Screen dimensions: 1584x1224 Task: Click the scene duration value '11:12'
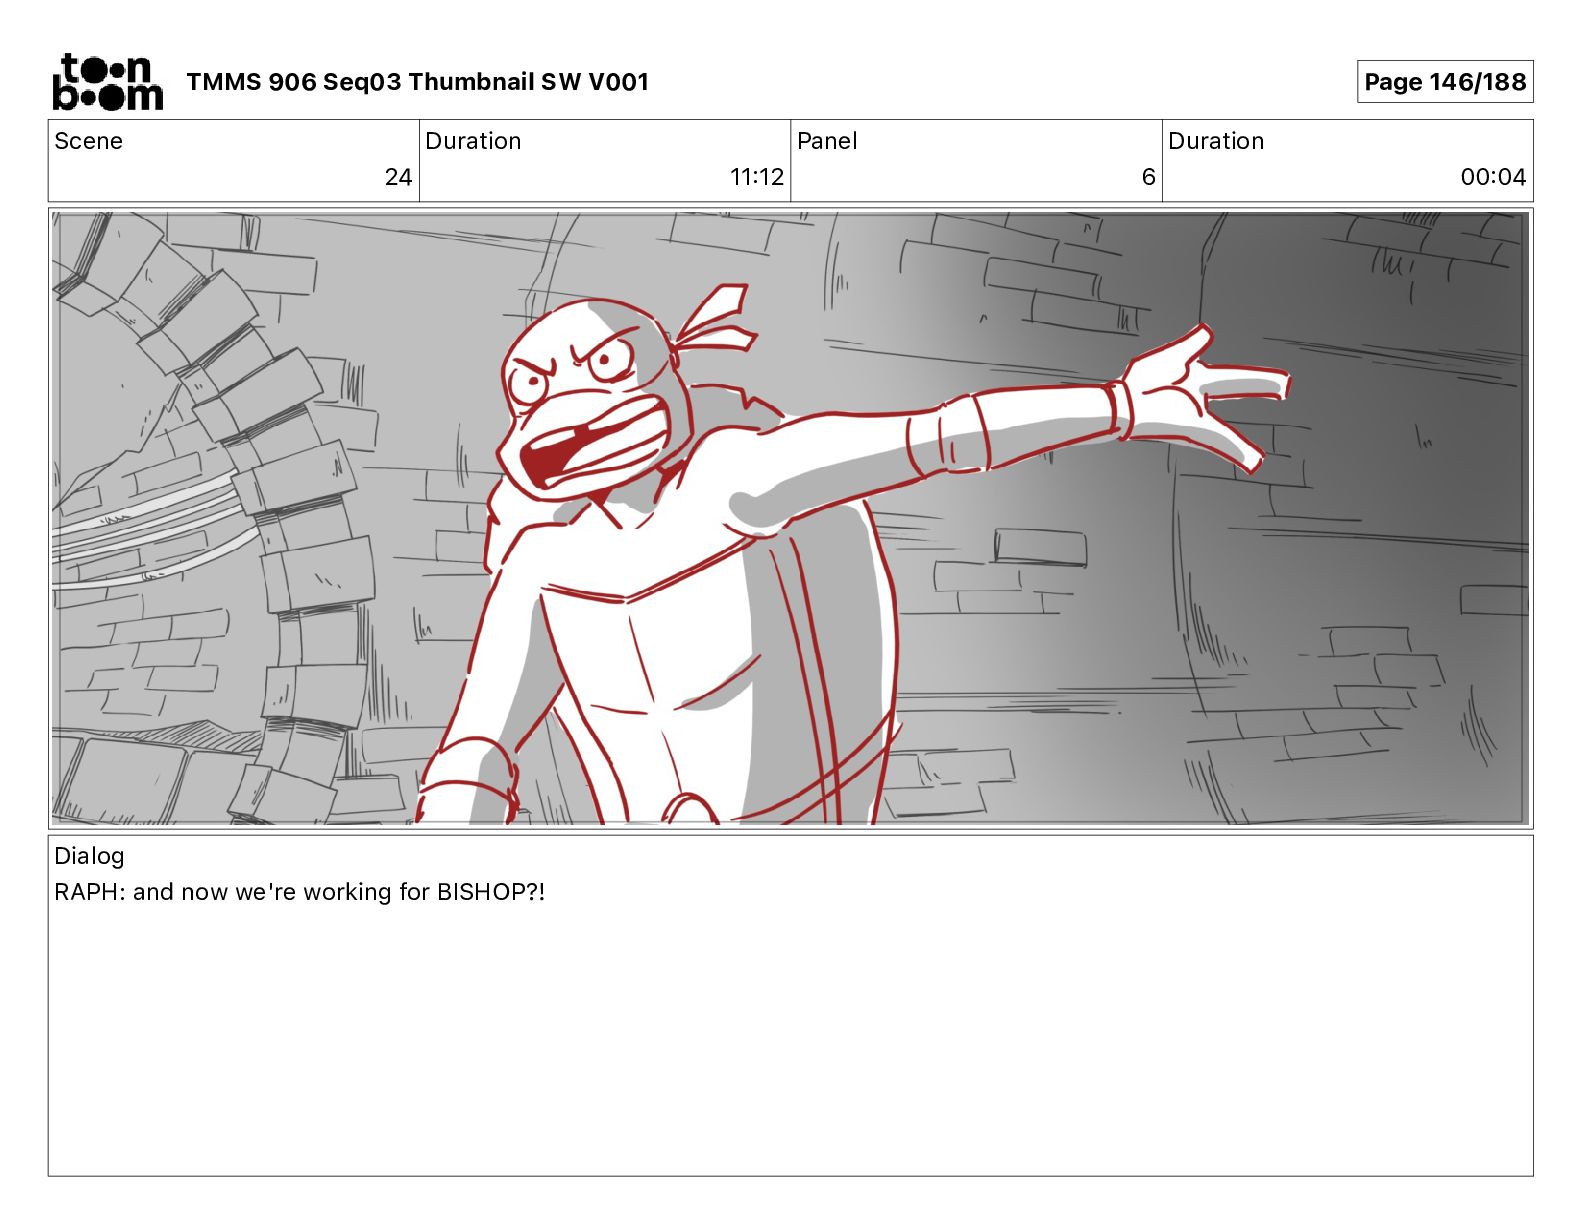pyautogui.click(x=757, y=177)
